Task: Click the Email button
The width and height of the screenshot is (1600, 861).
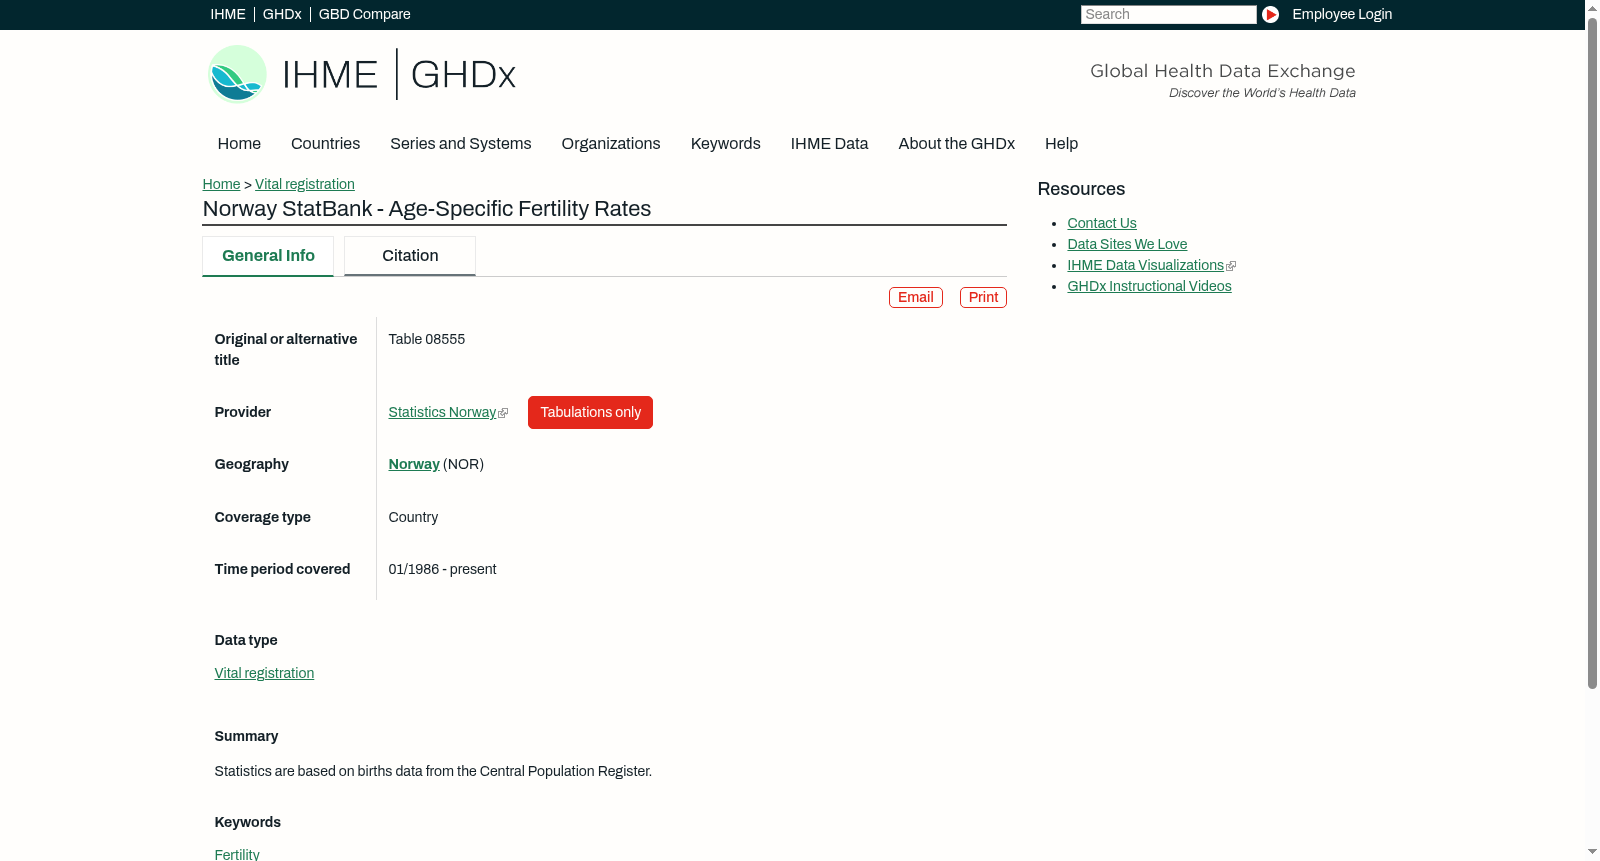Action: [916, 297]
